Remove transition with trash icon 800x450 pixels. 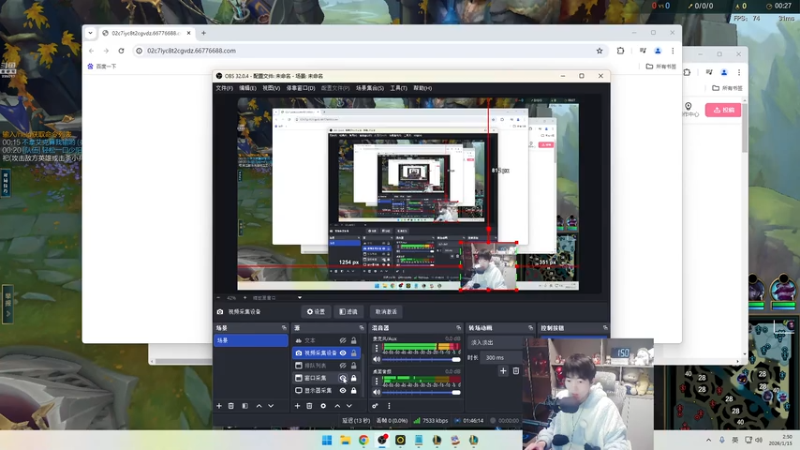(516, 371)
